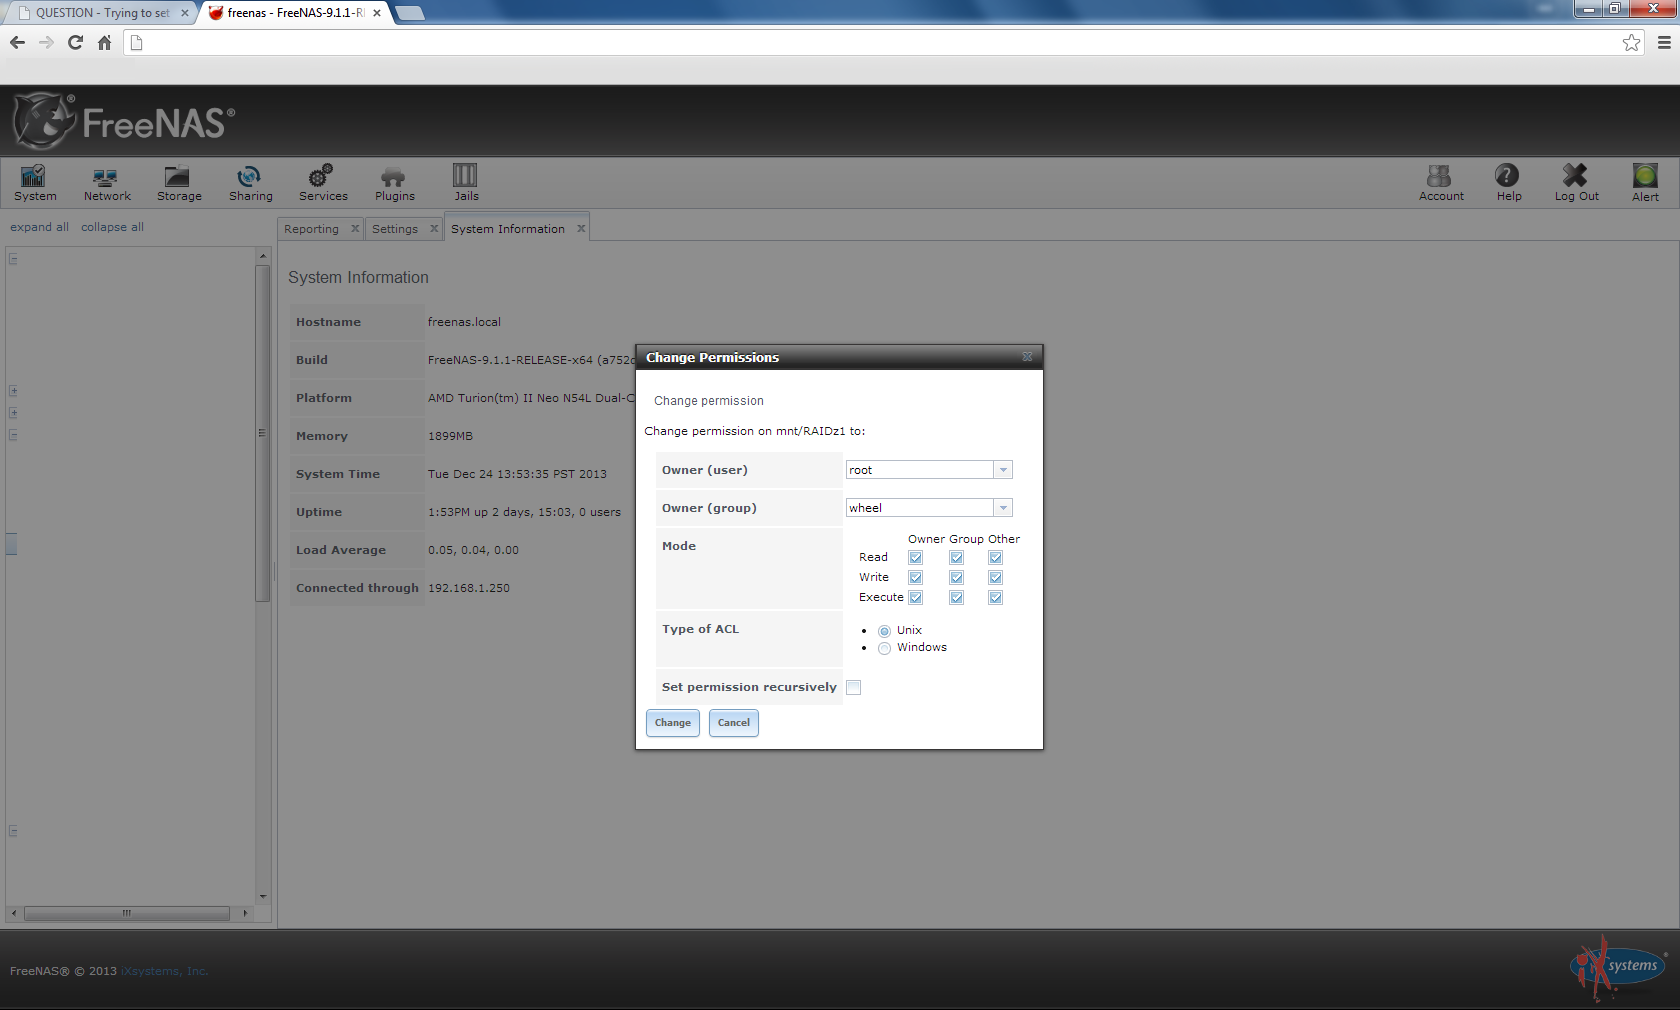Reload the current page
This screenshot has width=1680, height=1010.
(75, 42)
